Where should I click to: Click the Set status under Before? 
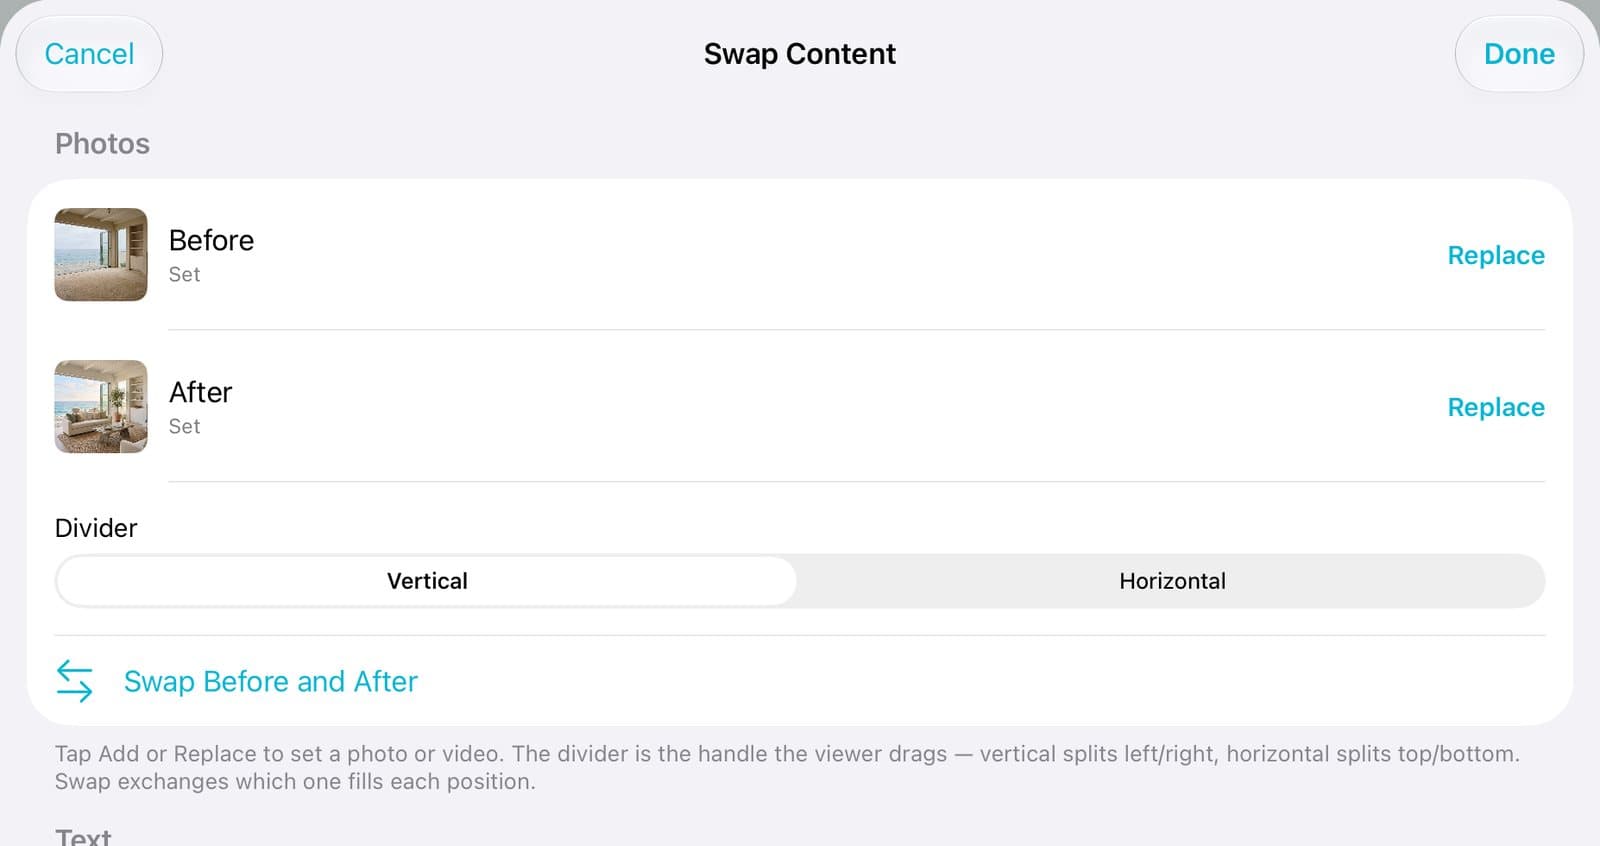184,274
